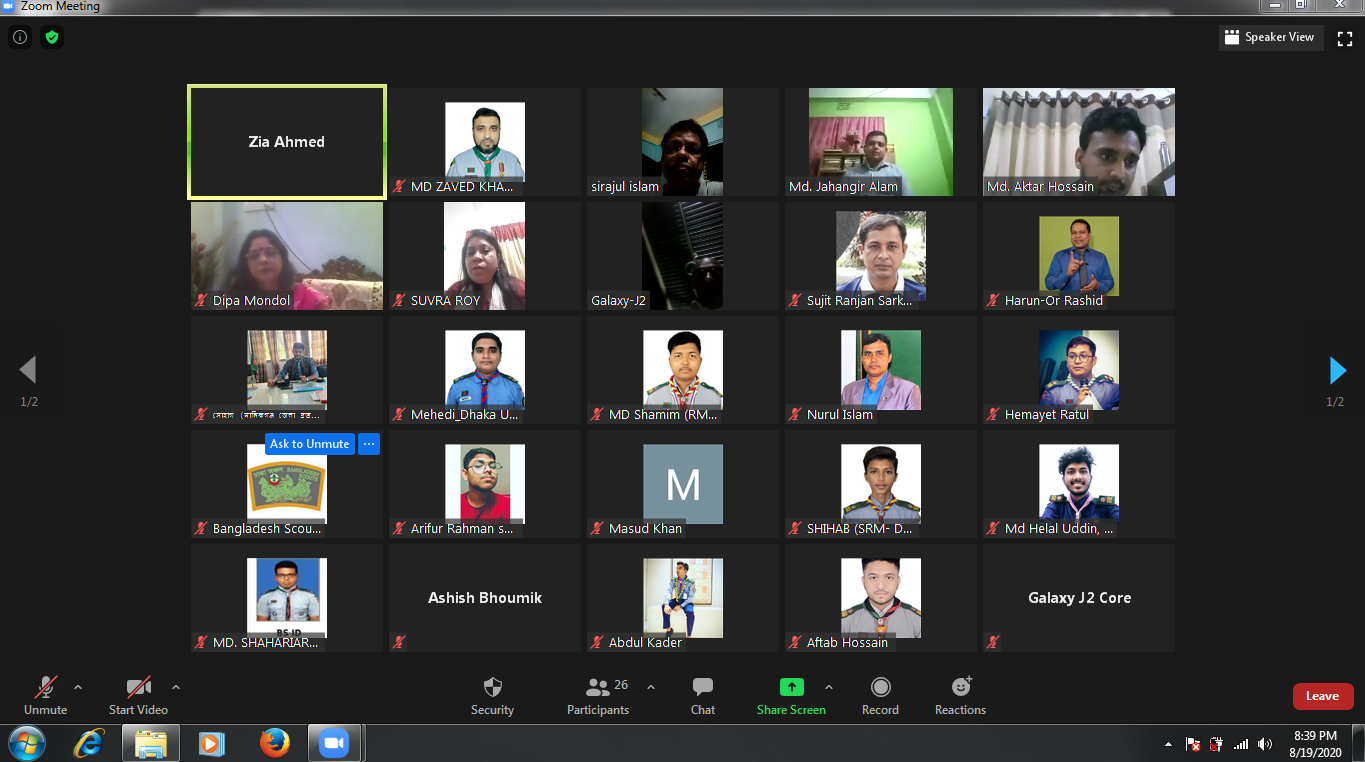Click the green encryption shield icon
1365x762 pixels.
(52, 38)
